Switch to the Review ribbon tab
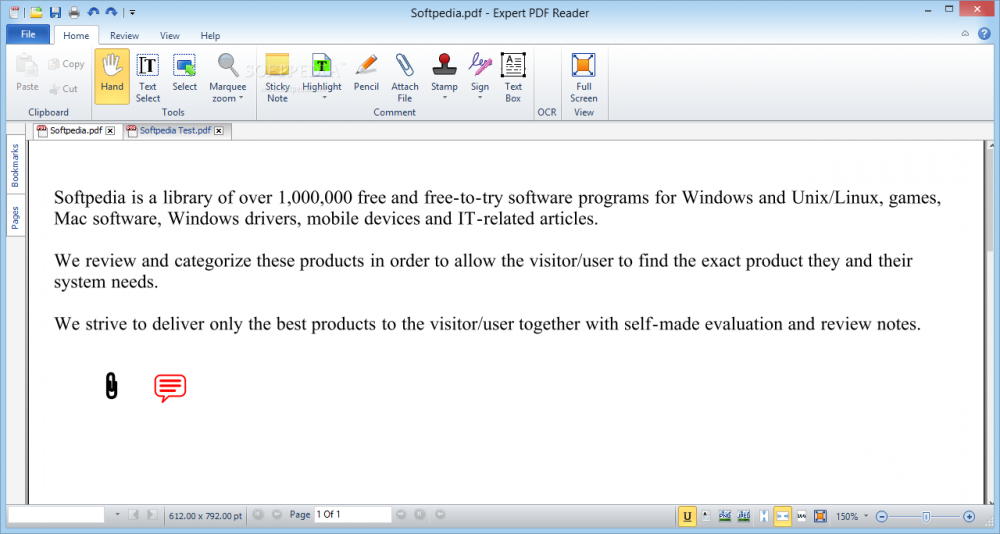Viewport: 1000px width, 534px height. pos(124,36)
